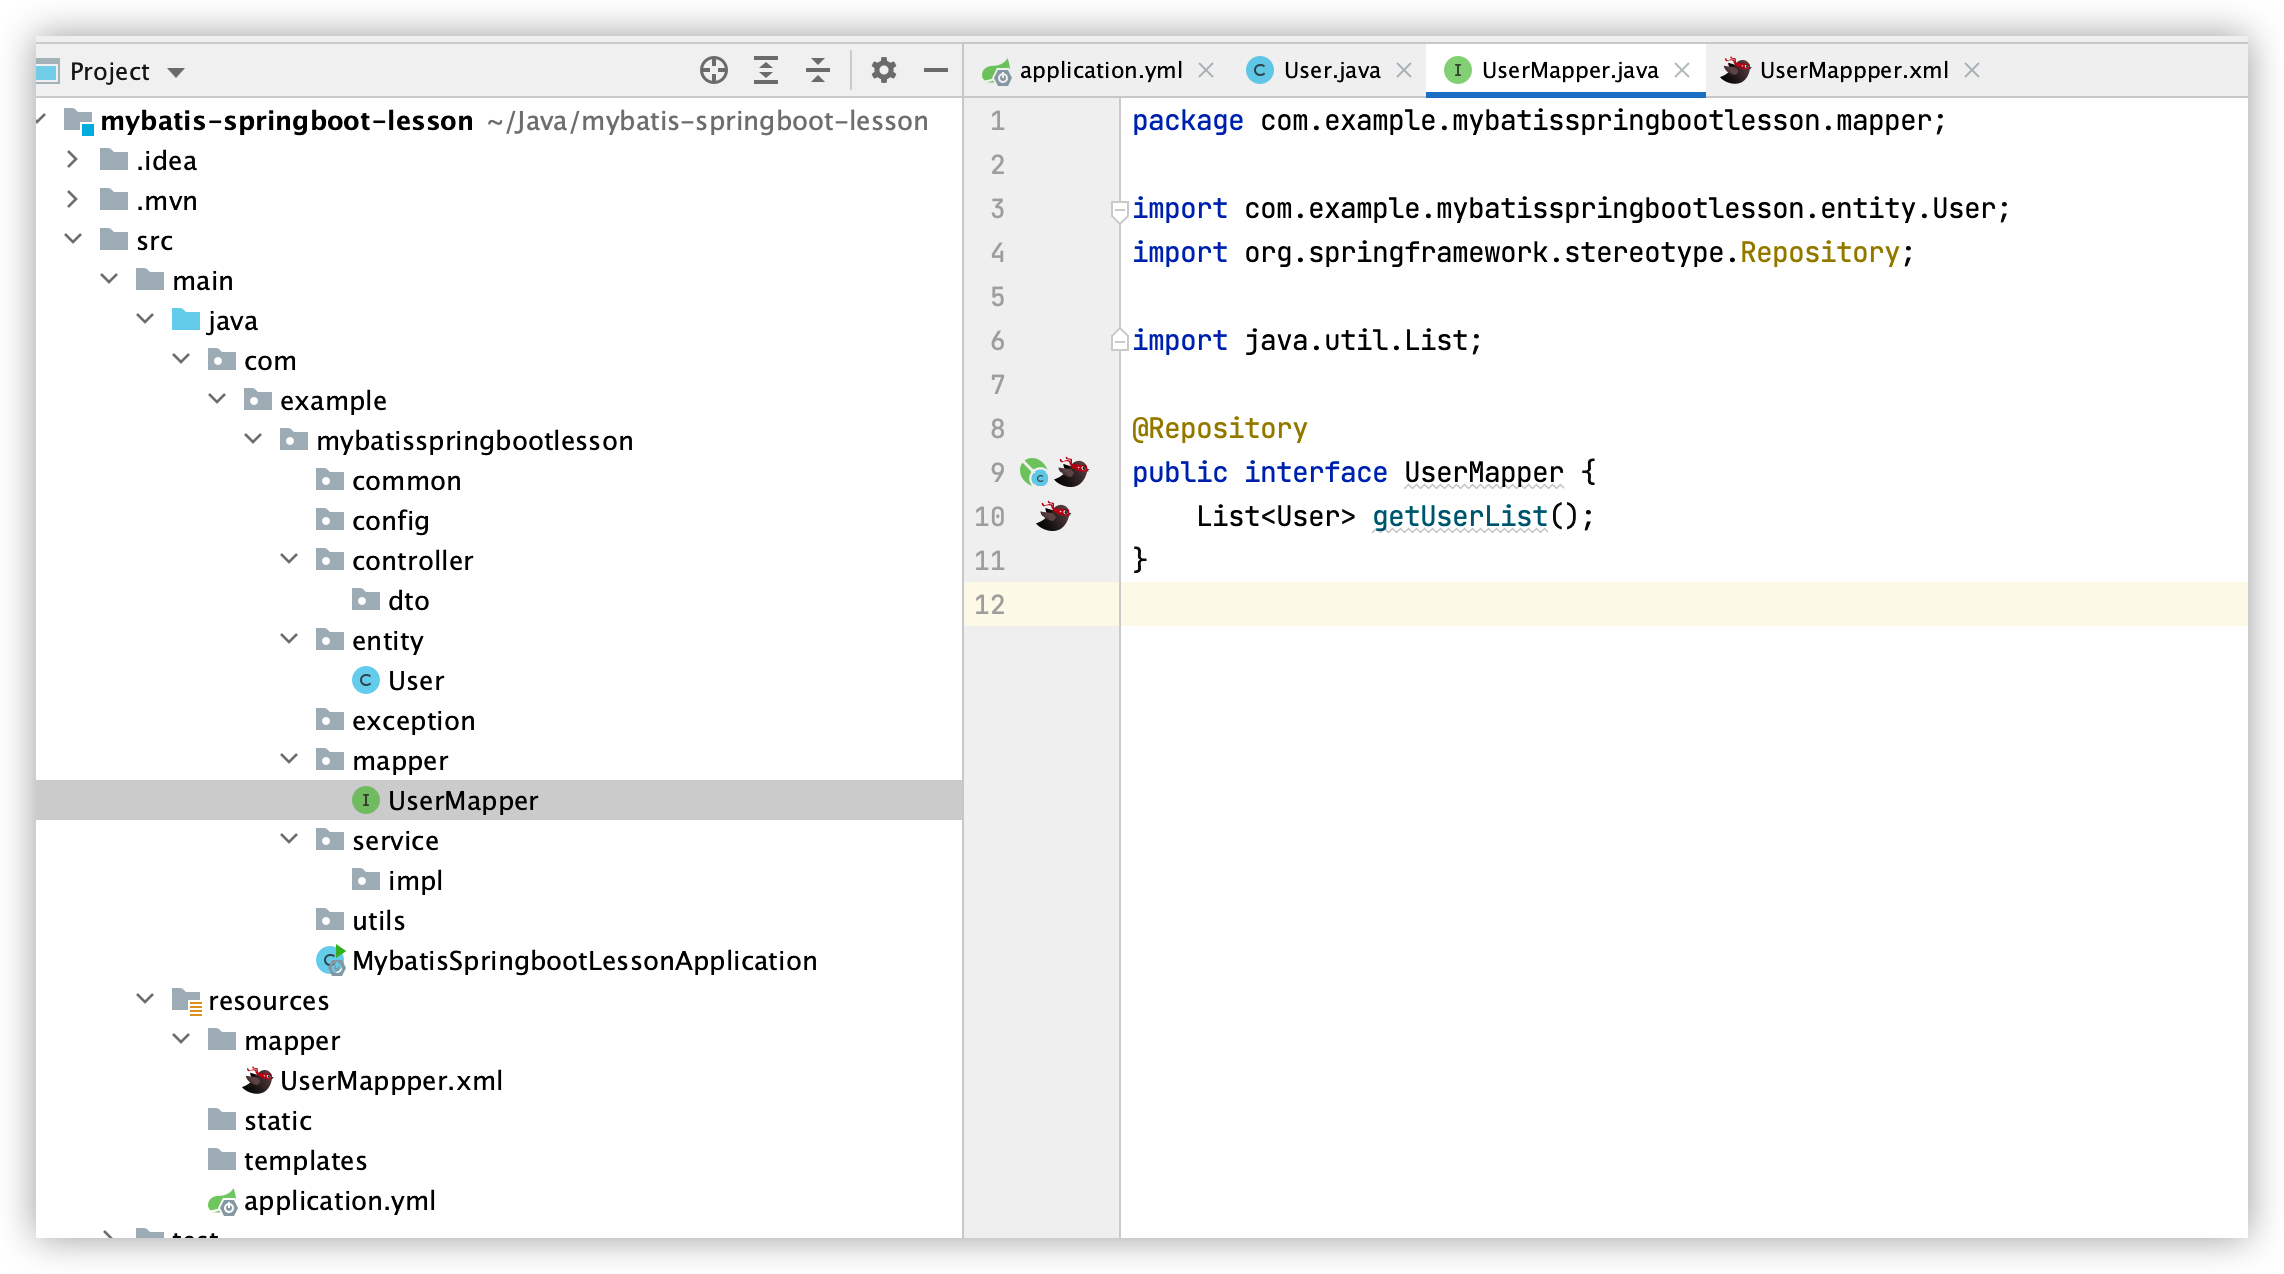Hide the Project panel with minus icon

935,70
